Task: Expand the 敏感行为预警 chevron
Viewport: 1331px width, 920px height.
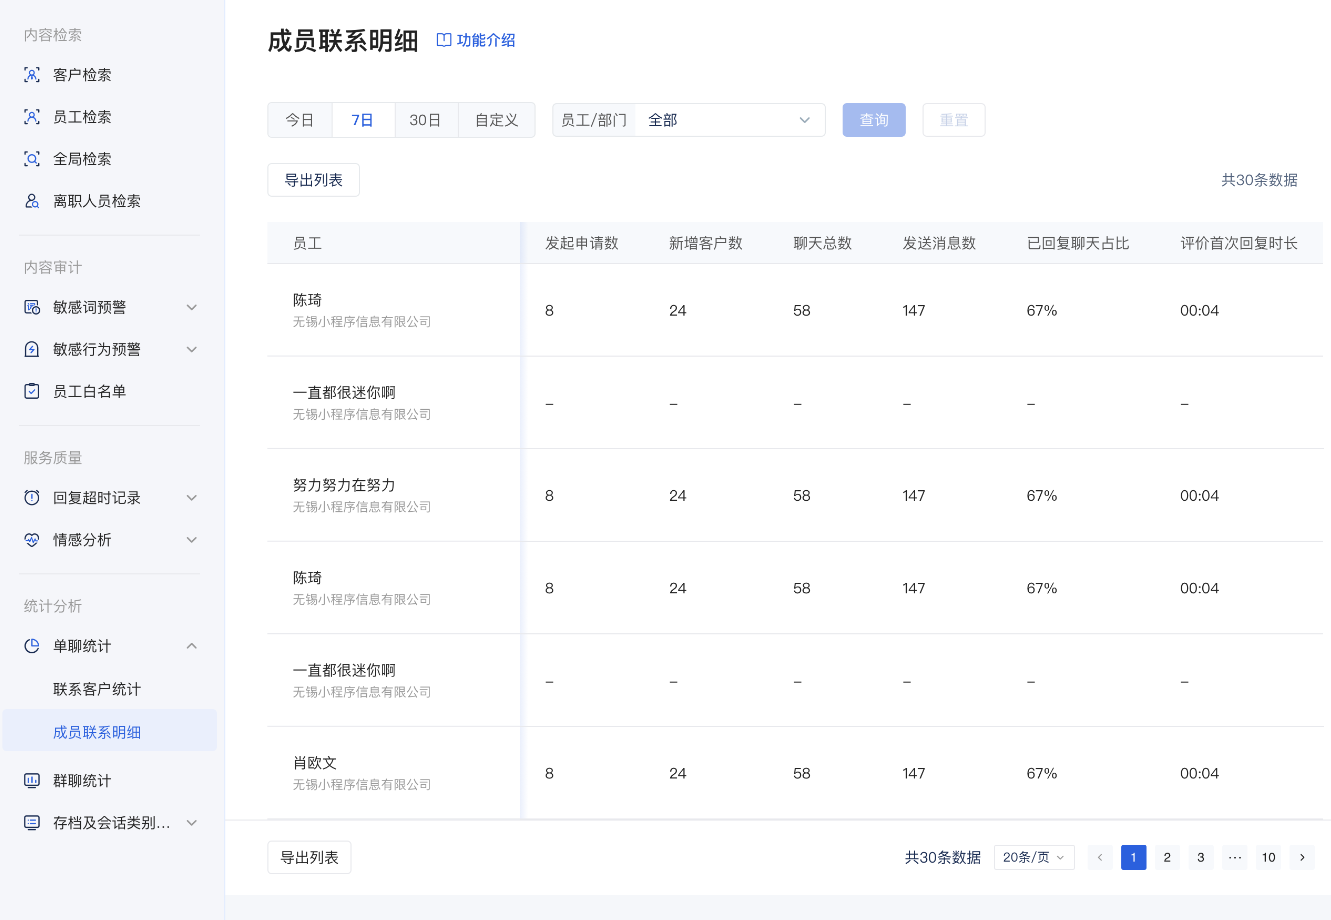Action: coord(192,349)
